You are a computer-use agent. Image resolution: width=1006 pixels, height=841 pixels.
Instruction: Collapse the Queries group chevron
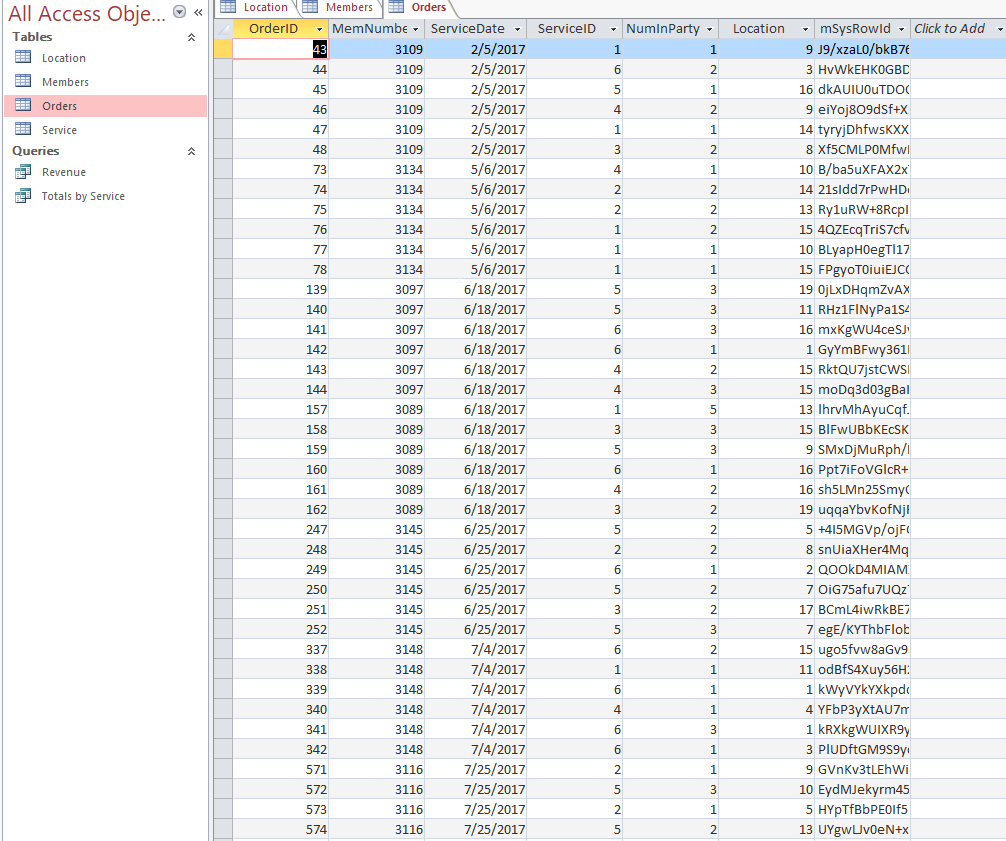[189, 151]
